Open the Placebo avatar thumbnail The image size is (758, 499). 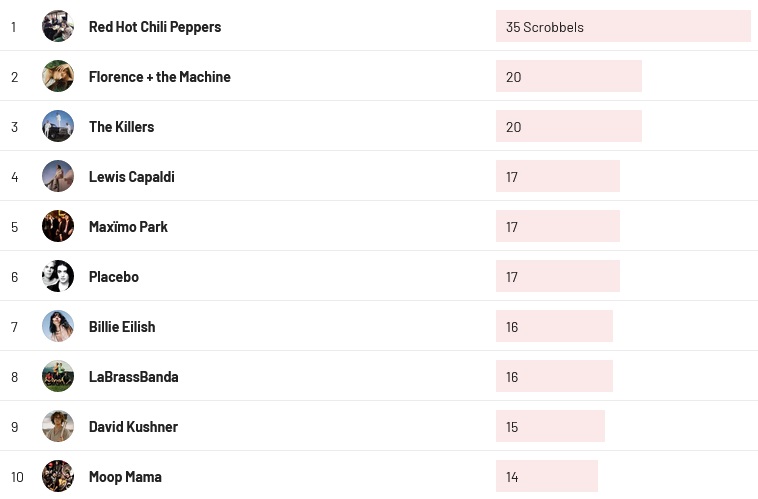tap(58, 277)
